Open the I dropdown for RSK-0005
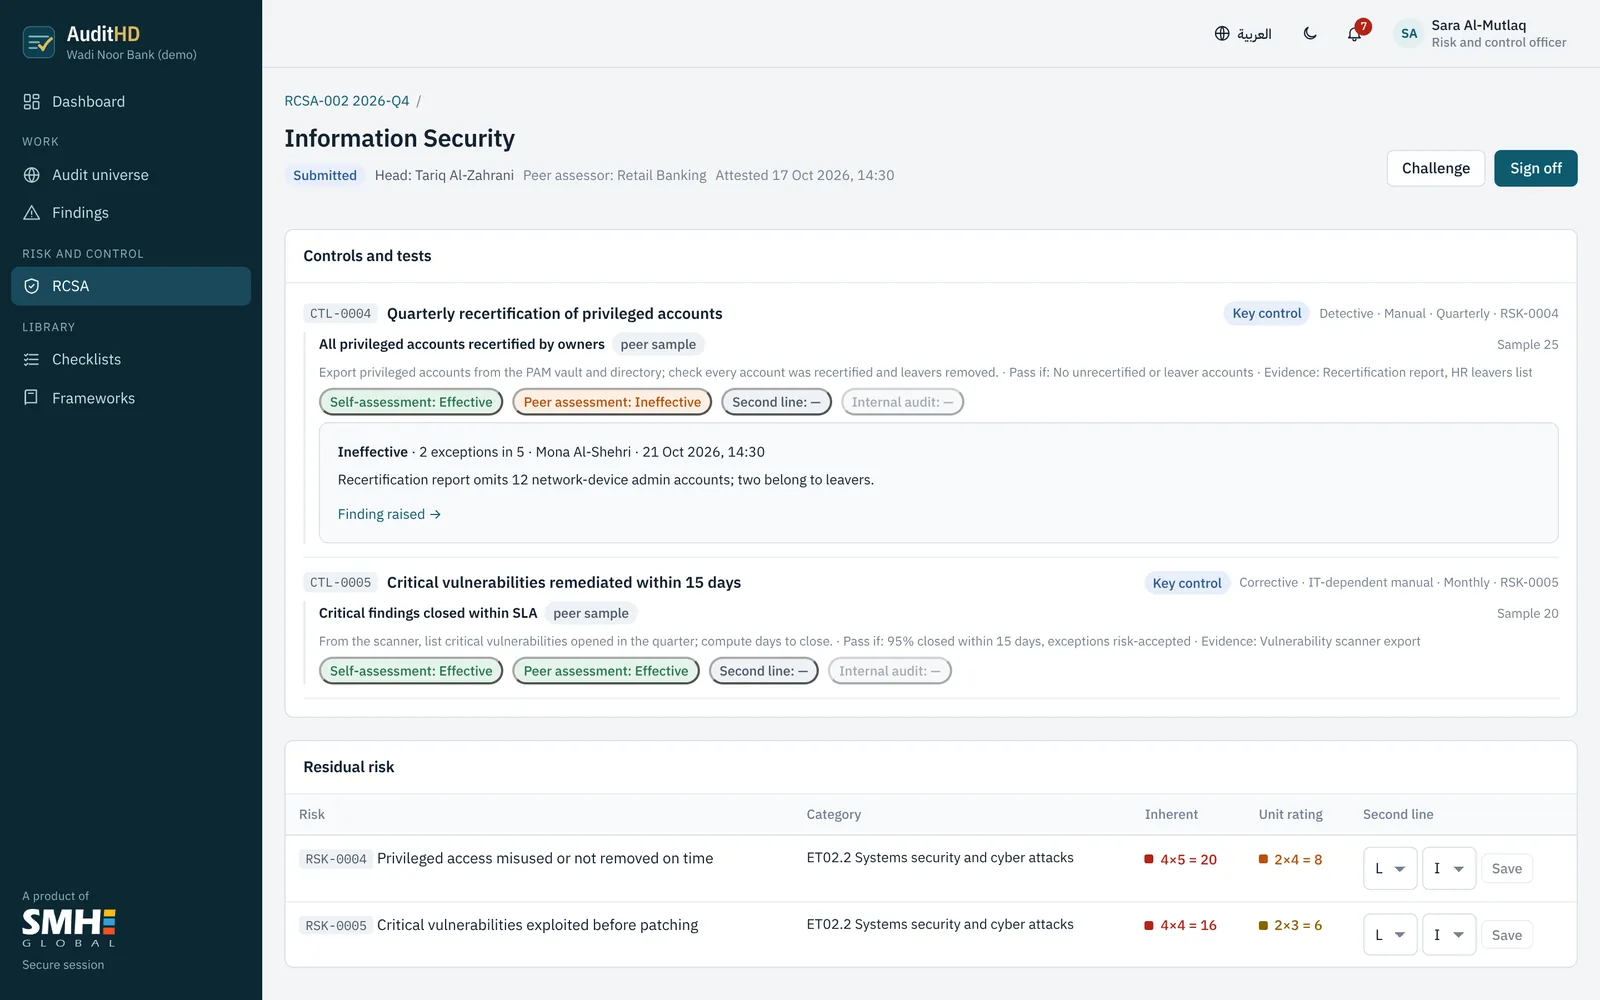 (1449, 935)
